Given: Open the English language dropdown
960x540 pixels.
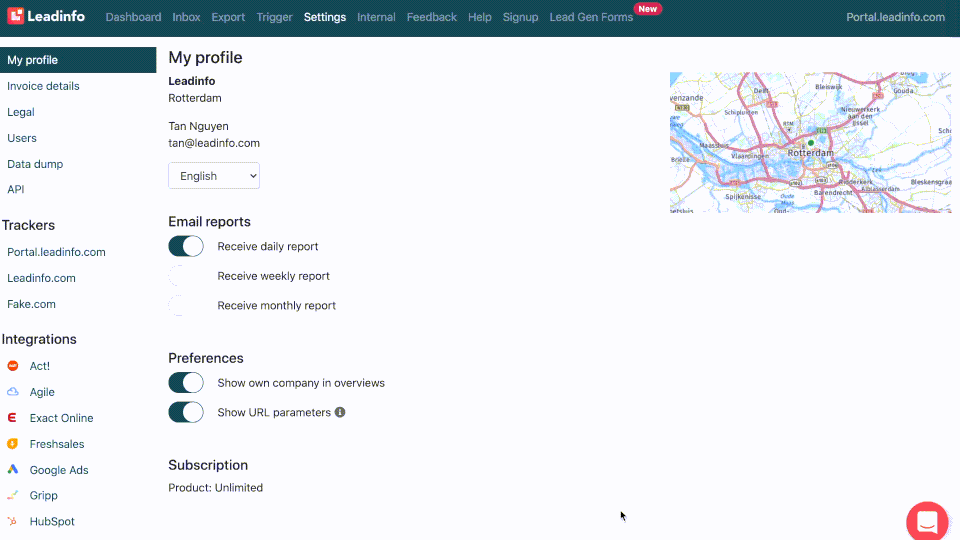Looking at the screenshot, I should [214, 176].
